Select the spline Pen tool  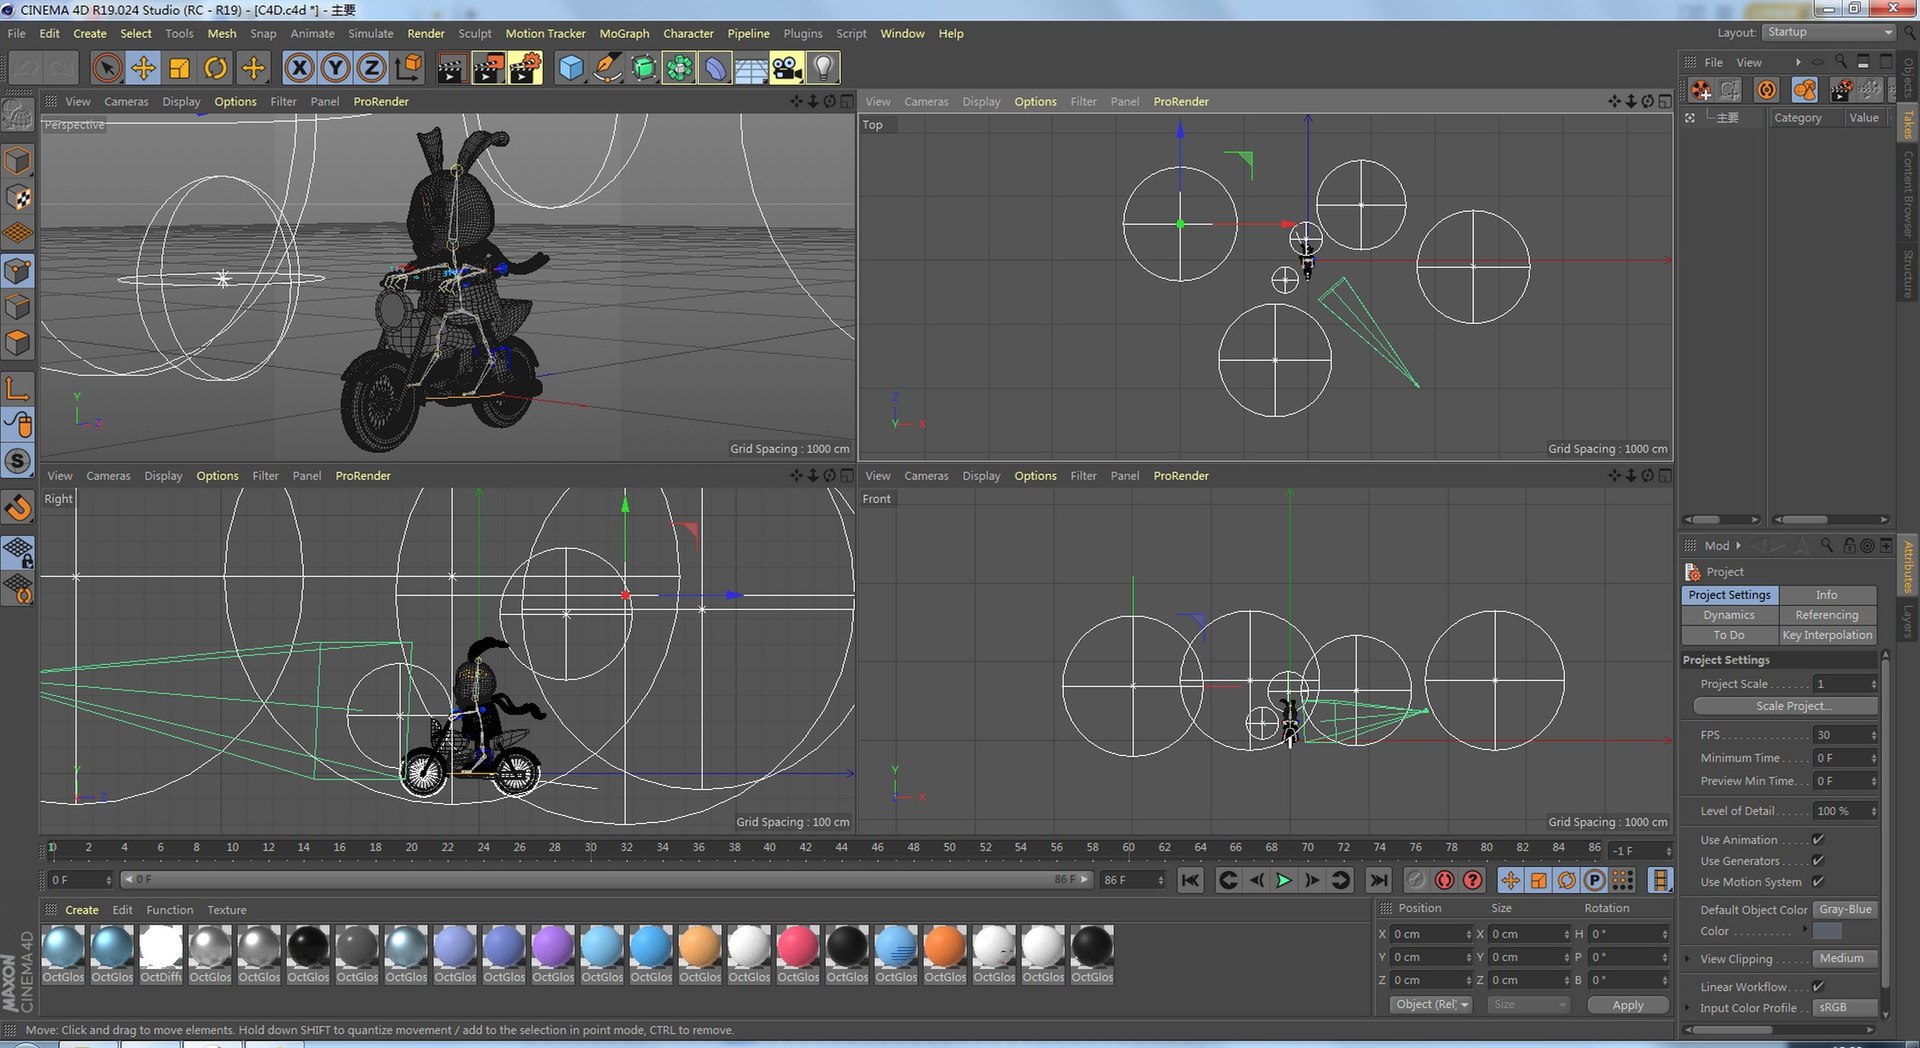(607, 68)
